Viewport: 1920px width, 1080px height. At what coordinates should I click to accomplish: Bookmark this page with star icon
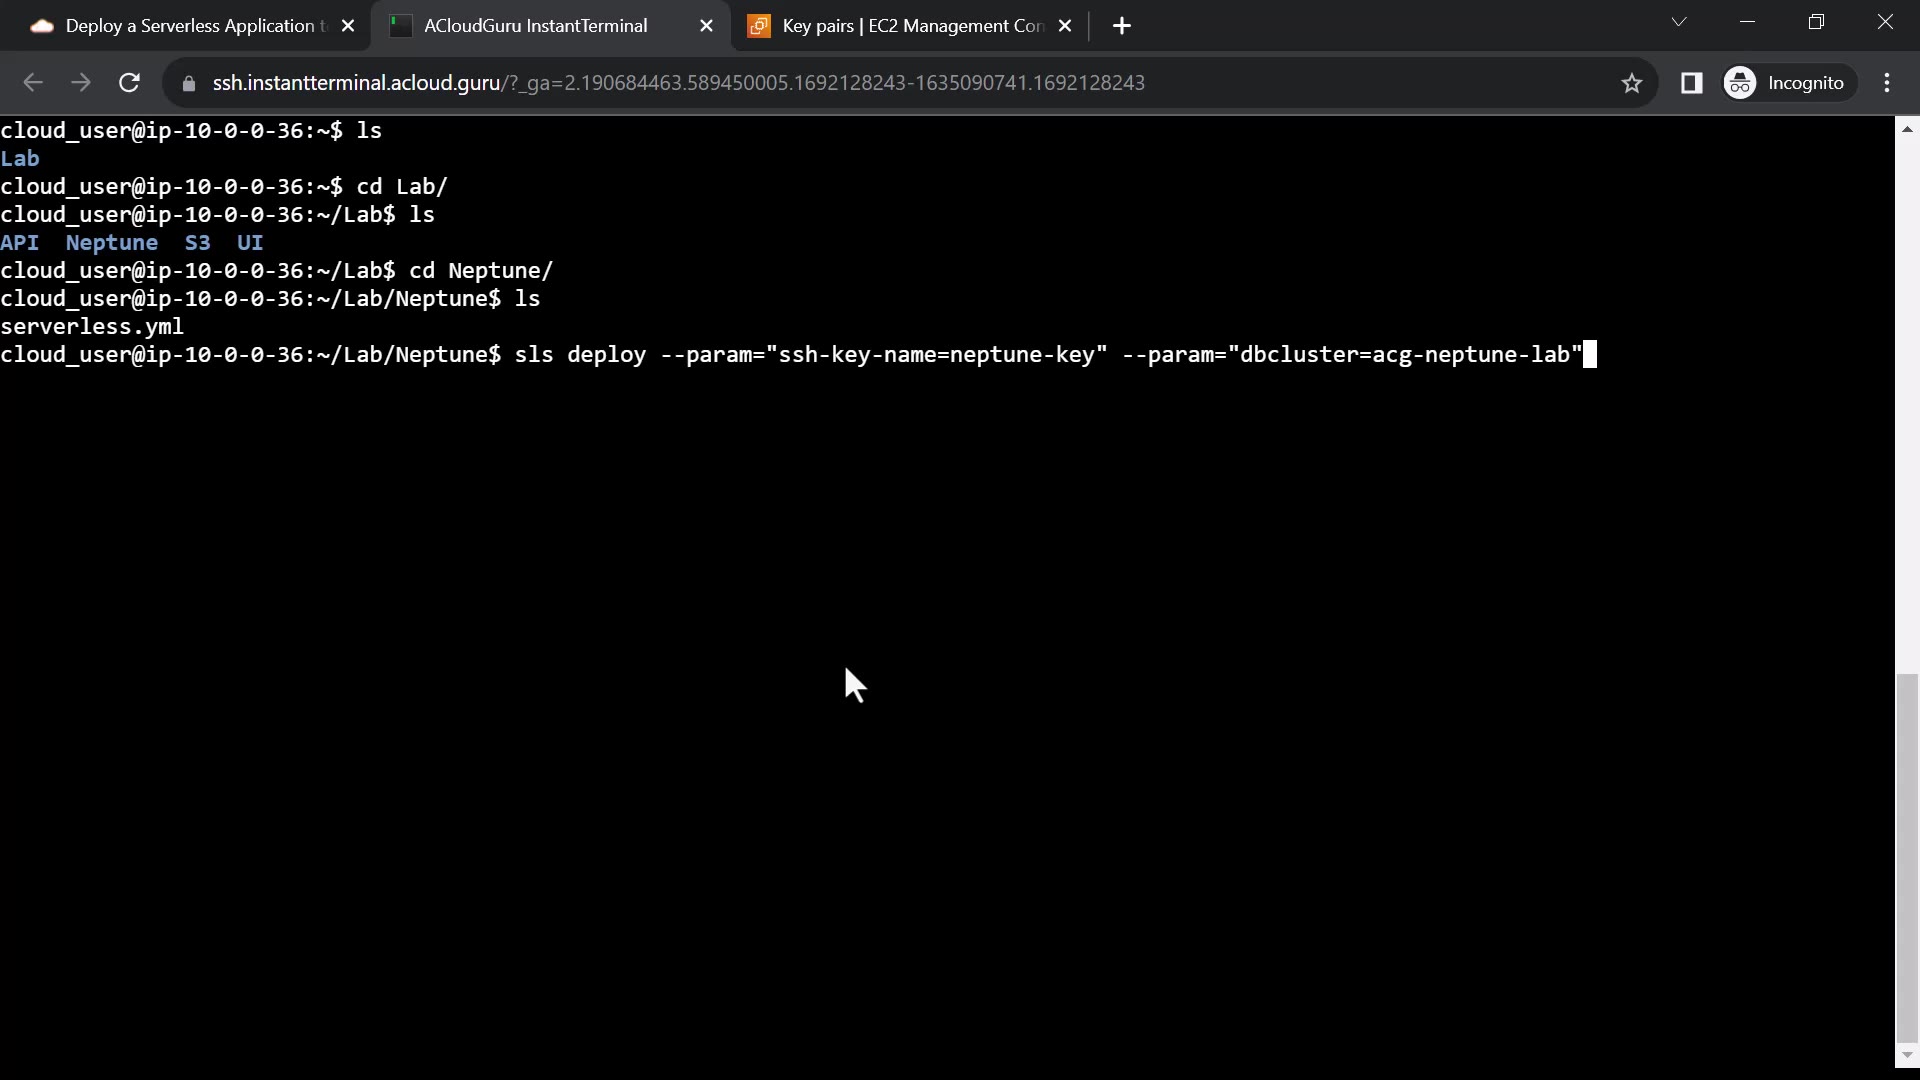[x=1632, y=83]
